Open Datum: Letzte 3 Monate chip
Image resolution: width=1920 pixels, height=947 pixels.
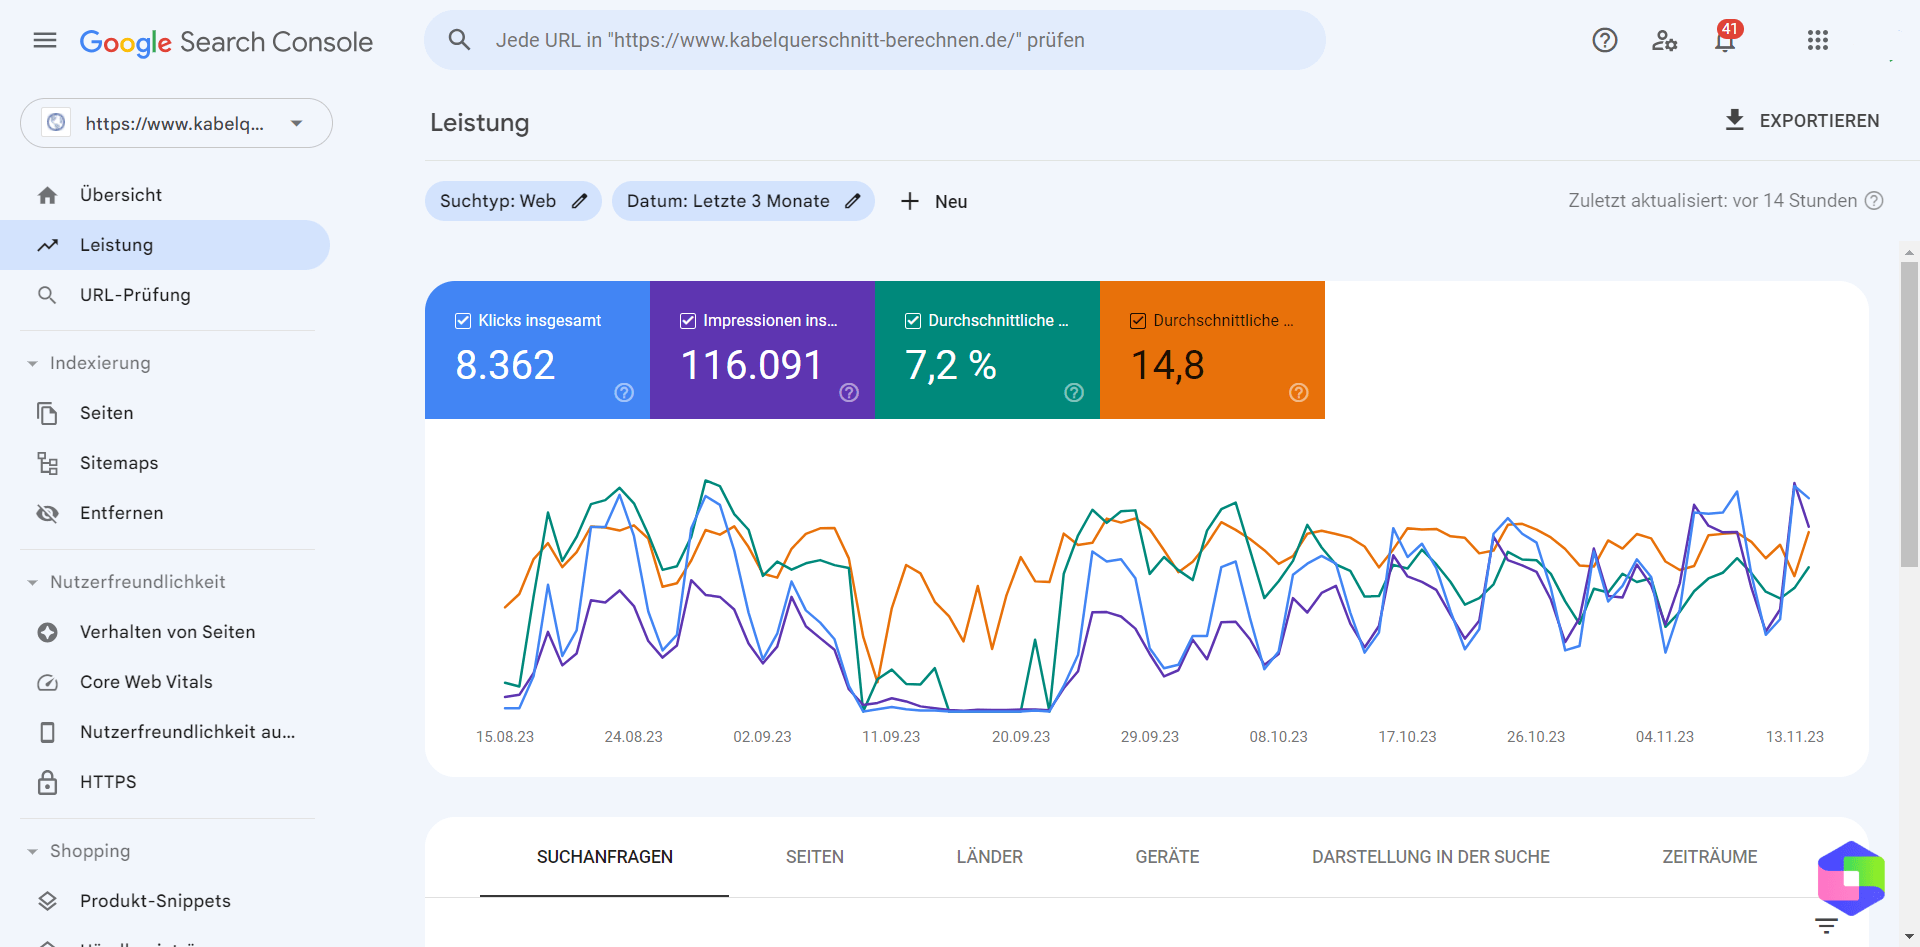743,201
